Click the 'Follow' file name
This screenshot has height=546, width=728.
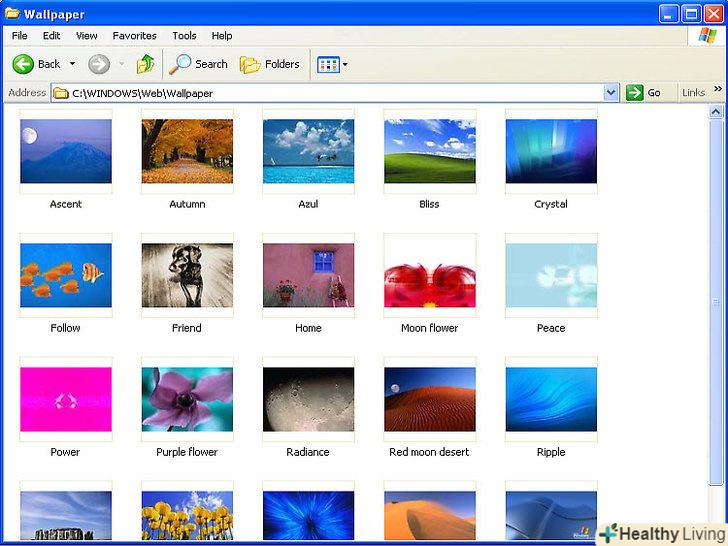65,328
